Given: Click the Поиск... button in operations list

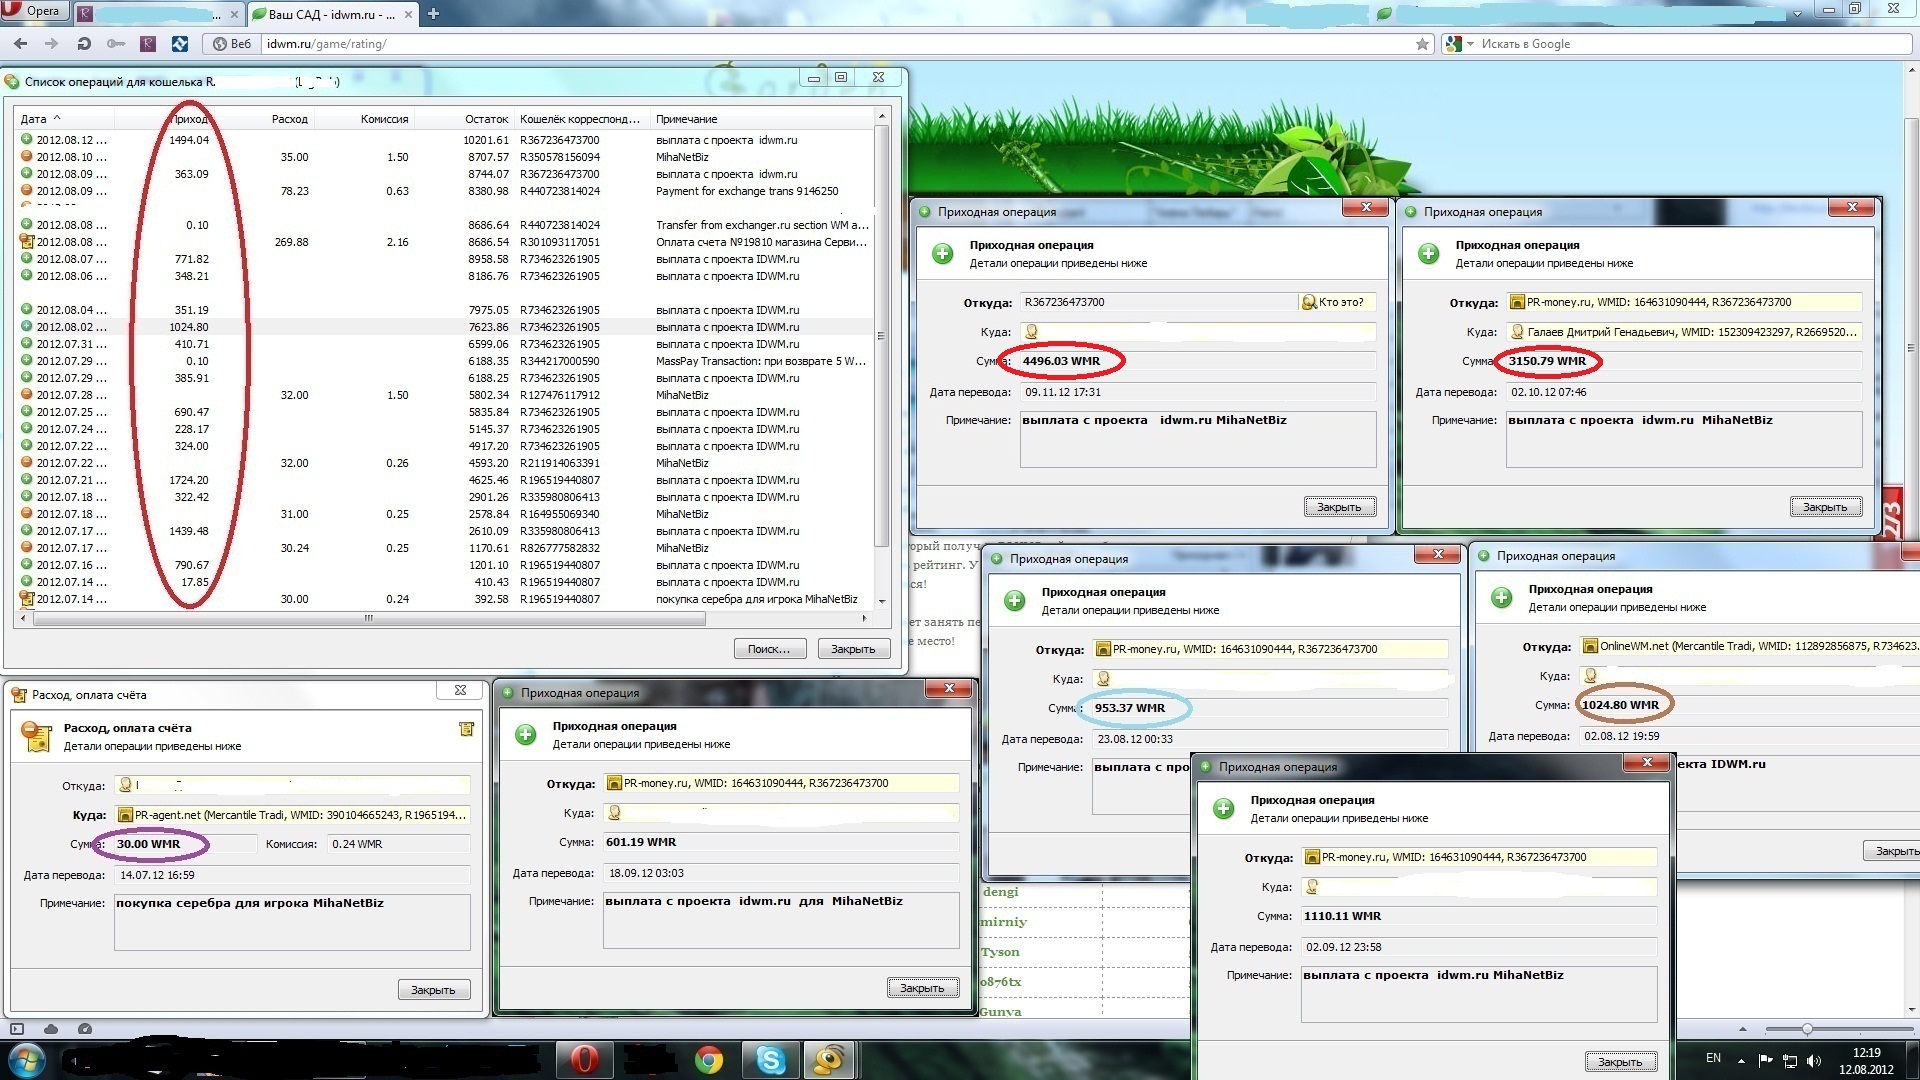Looking at the screenshot, I should pyautogui.click(x=768, y=649).
